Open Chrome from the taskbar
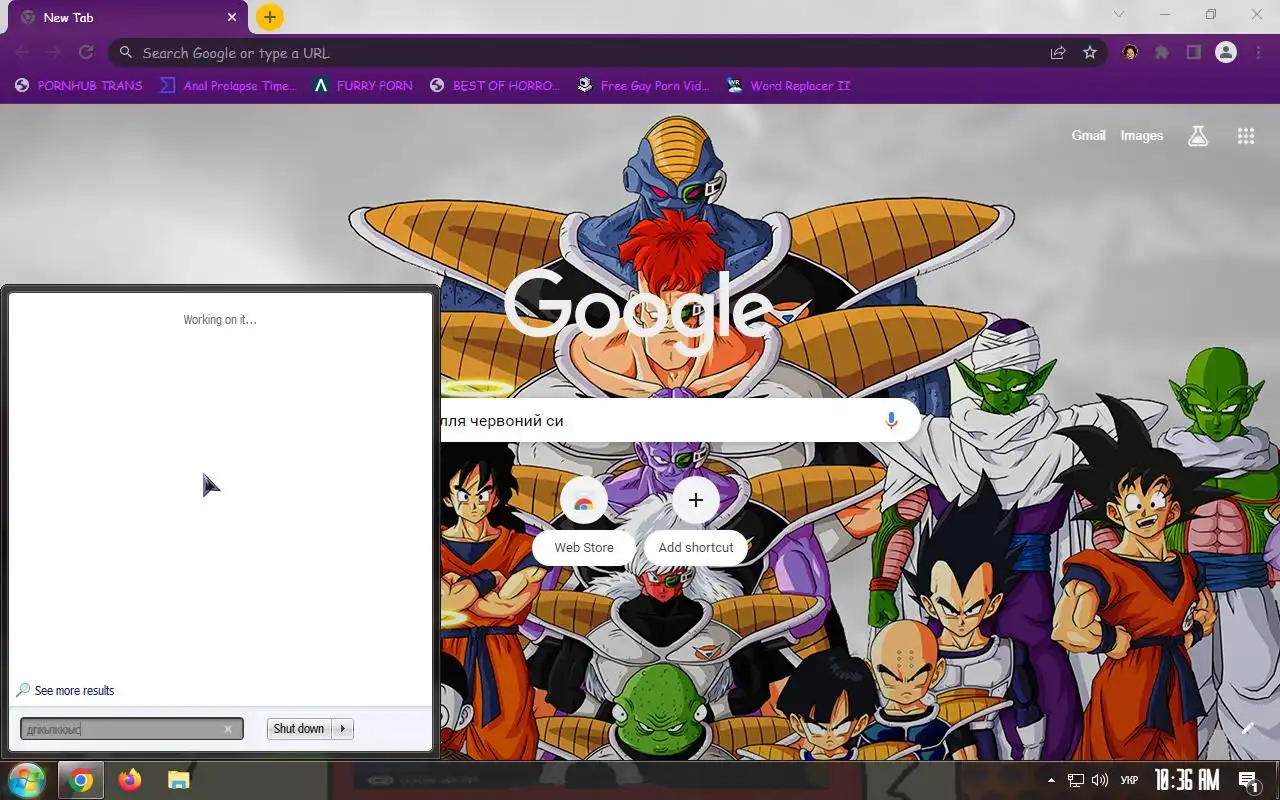The height and width of the screenshot is (800, 1280). point(81,780)
